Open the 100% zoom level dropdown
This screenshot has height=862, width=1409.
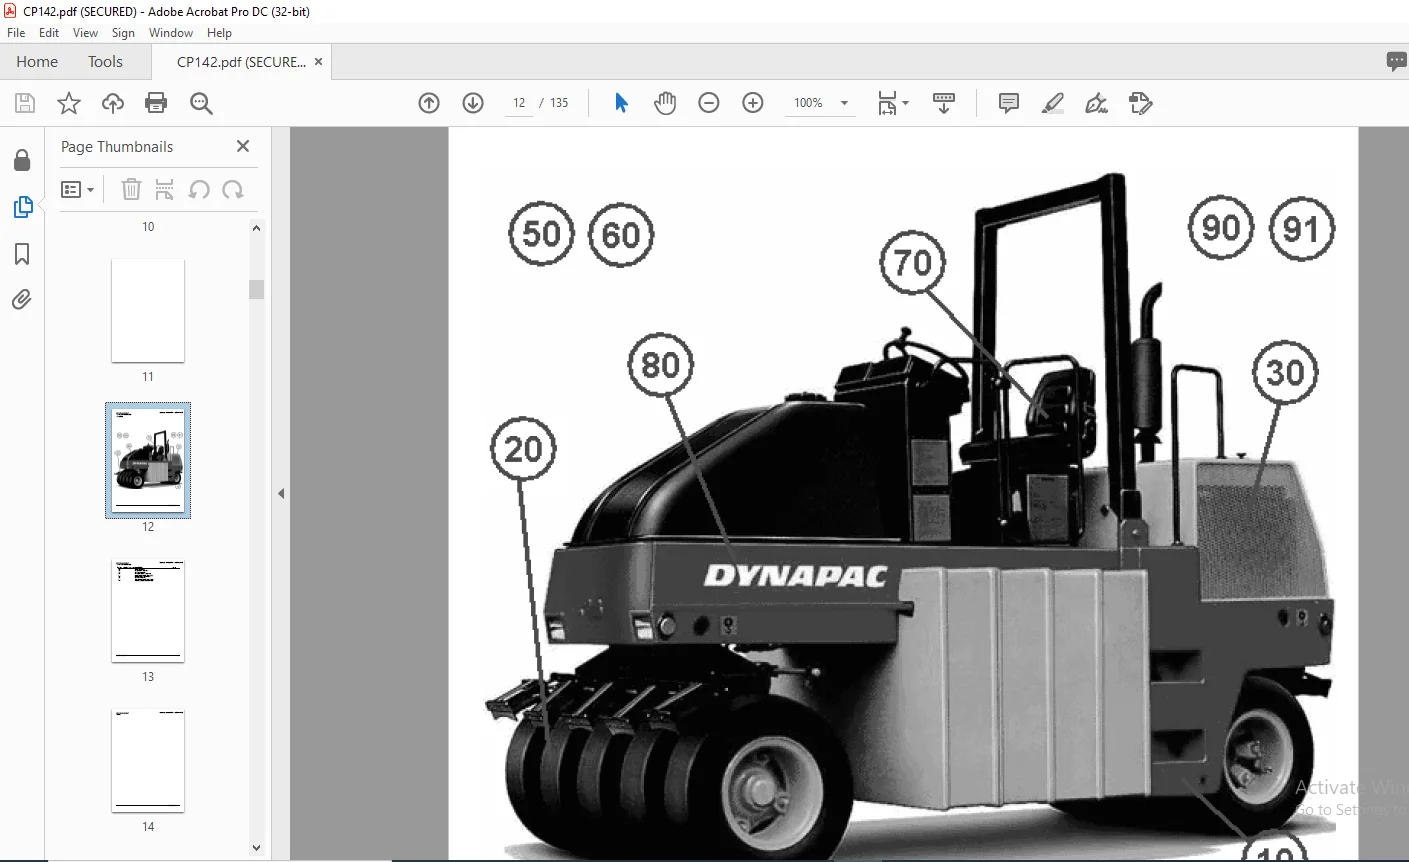point(821,103)
